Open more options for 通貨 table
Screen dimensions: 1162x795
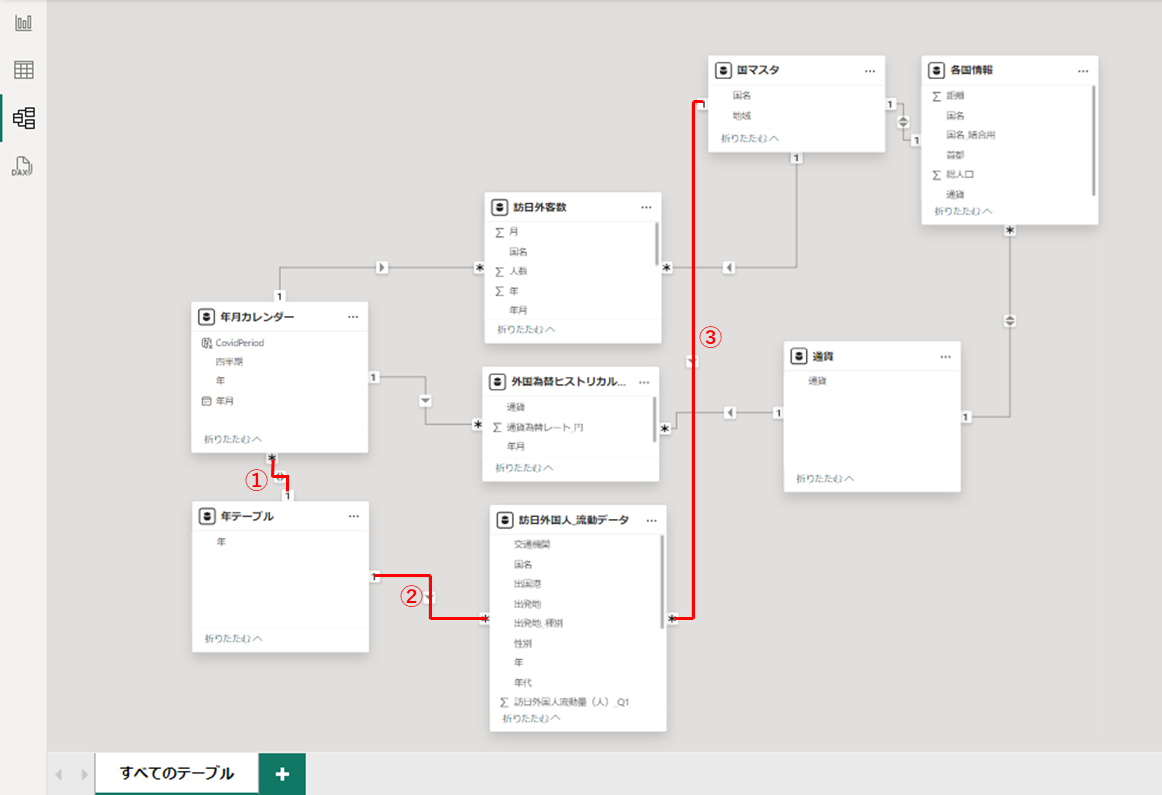click(946, 357)
